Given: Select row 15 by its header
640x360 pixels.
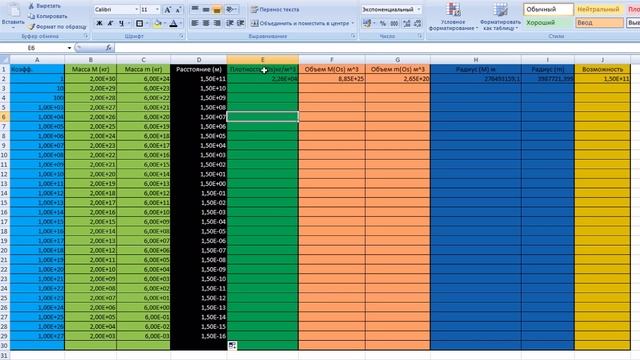Looking at the screenshot, I should 4,203.
